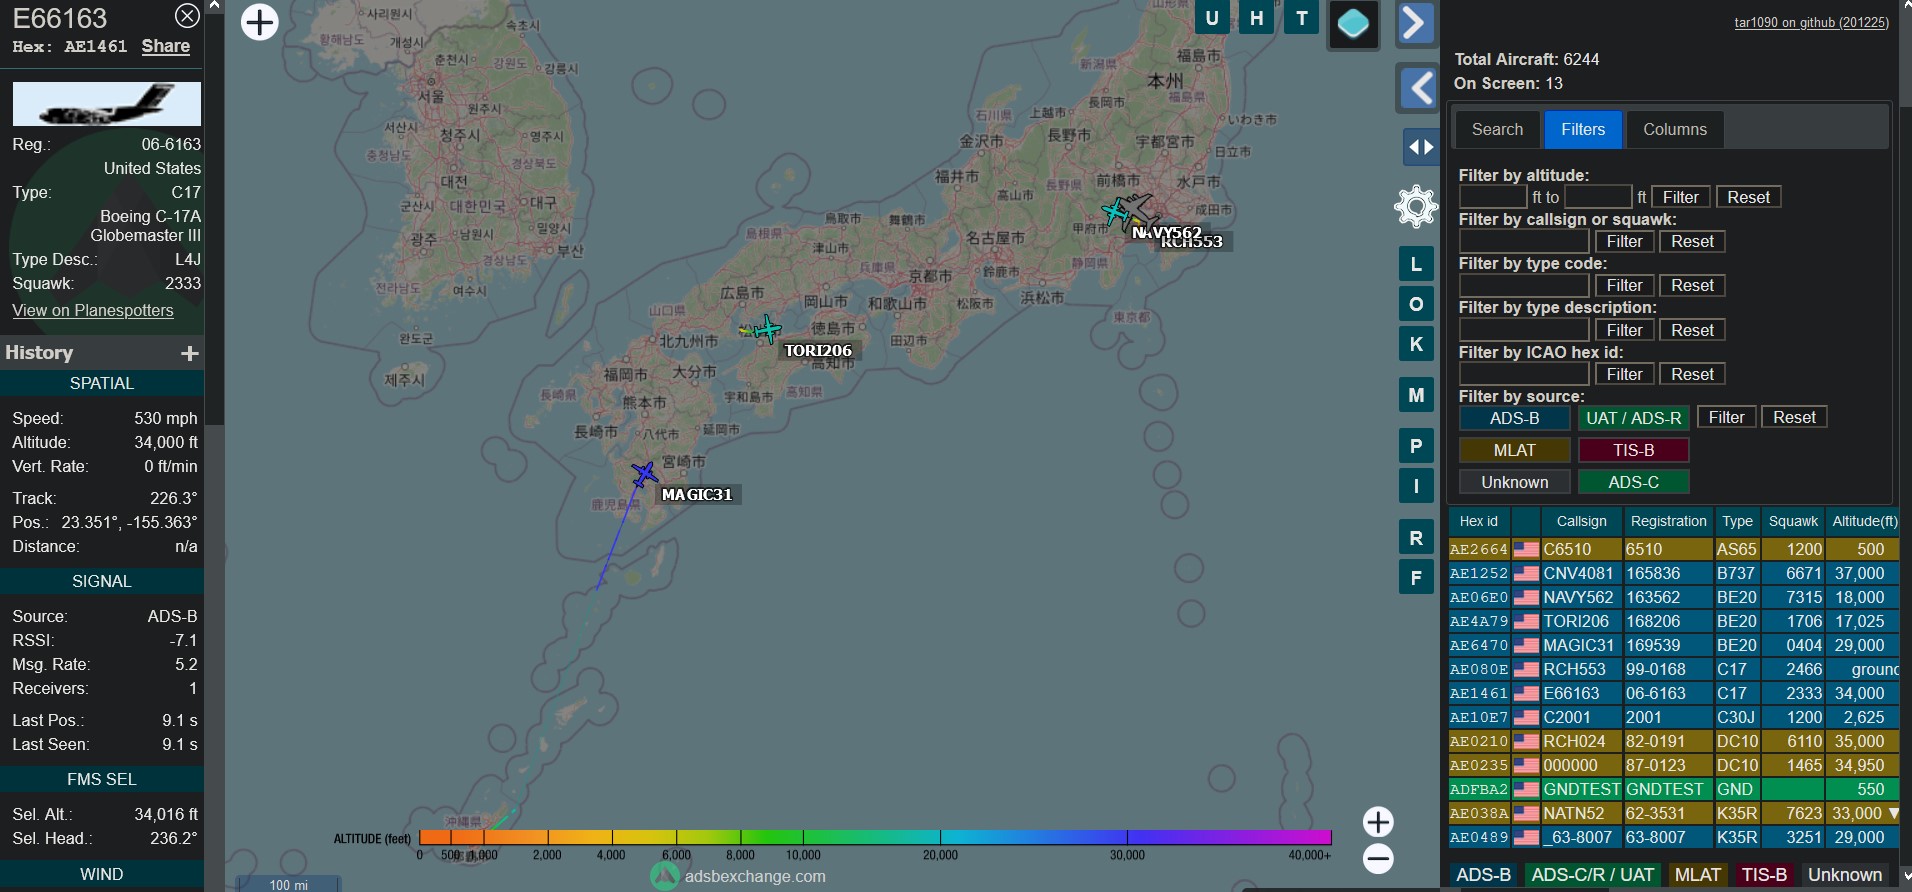Sort table by Altitude(ft) column header
Image resolution: width=1912 pixels, height=892 pixels.
click(x=1864, y=521)
